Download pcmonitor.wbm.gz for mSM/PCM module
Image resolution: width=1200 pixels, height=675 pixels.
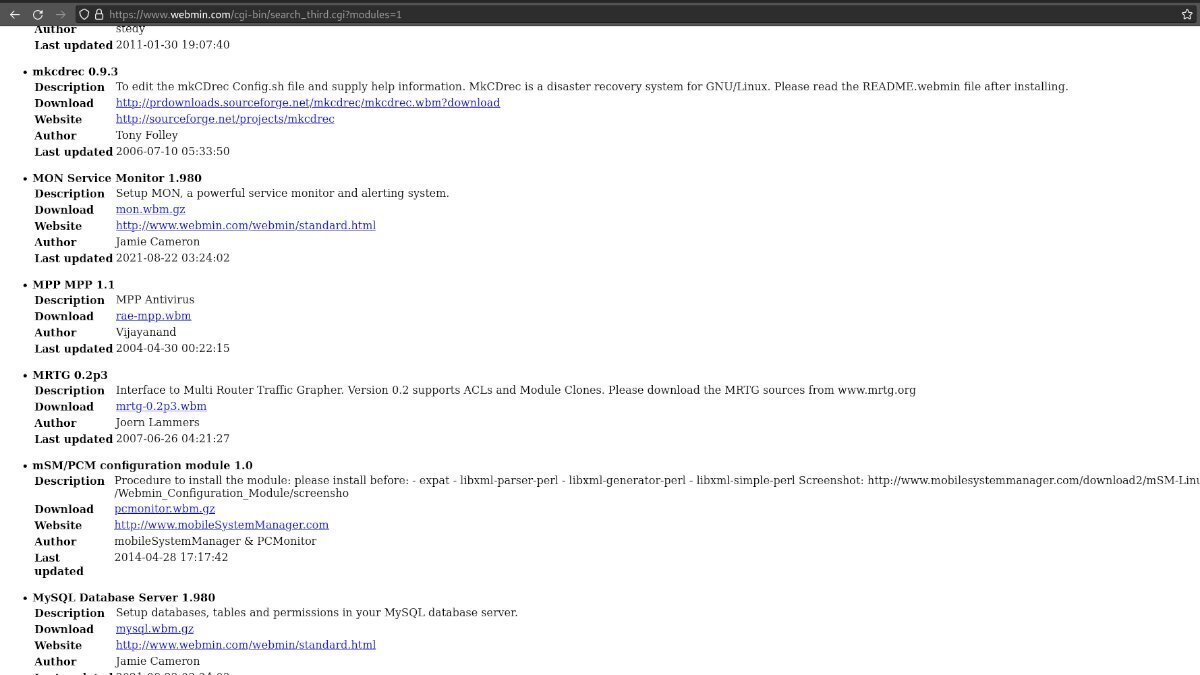tap(164, 508)
